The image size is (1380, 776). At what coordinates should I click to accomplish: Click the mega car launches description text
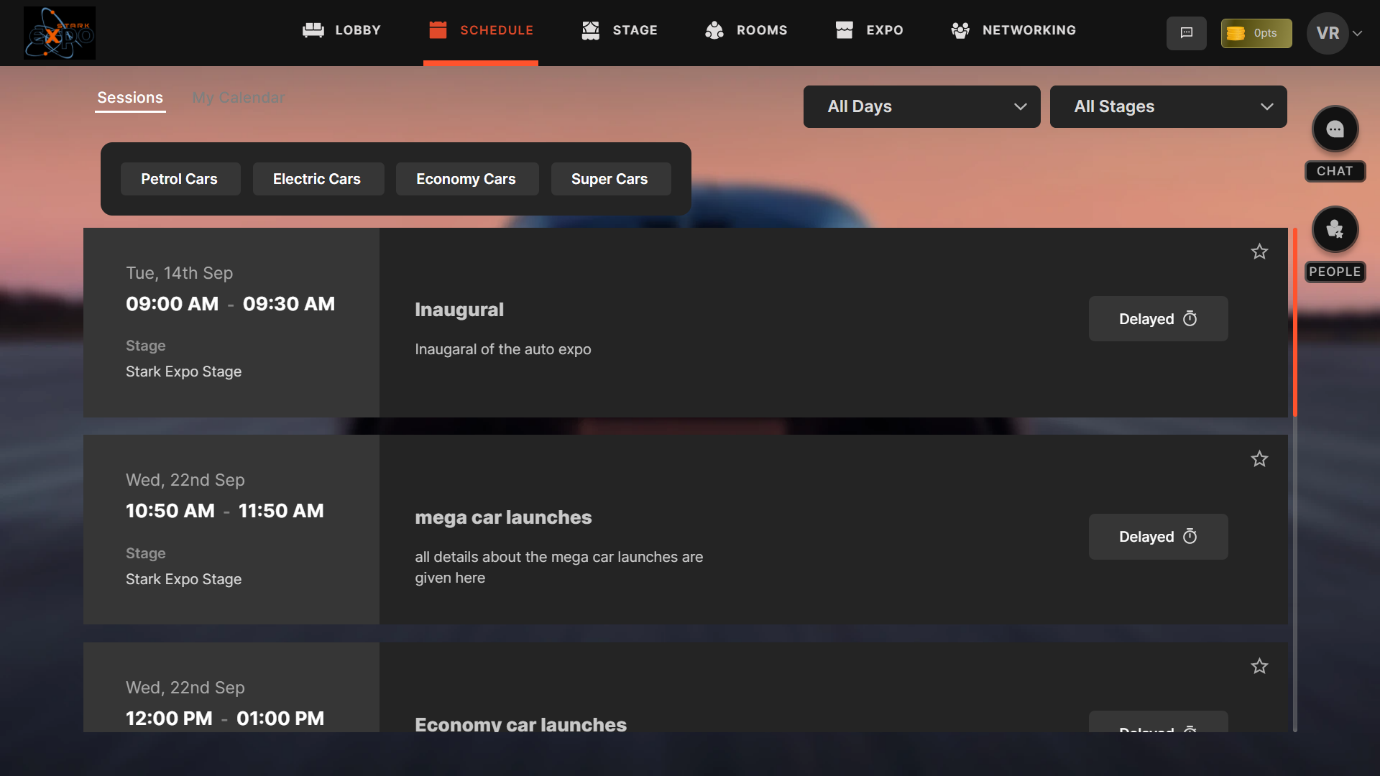pos(559,567)
